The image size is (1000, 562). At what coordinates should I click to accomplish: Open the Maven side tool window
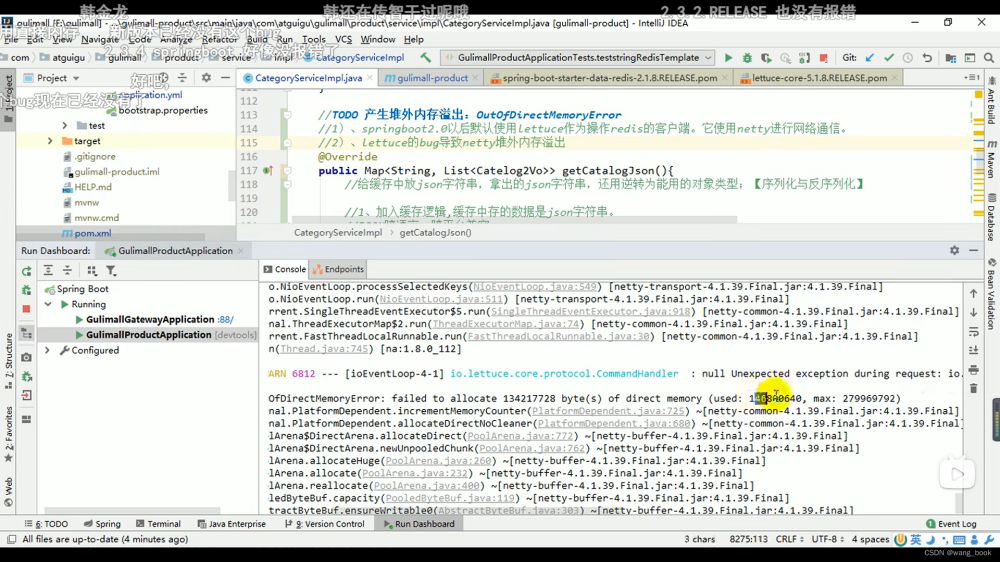991,159
